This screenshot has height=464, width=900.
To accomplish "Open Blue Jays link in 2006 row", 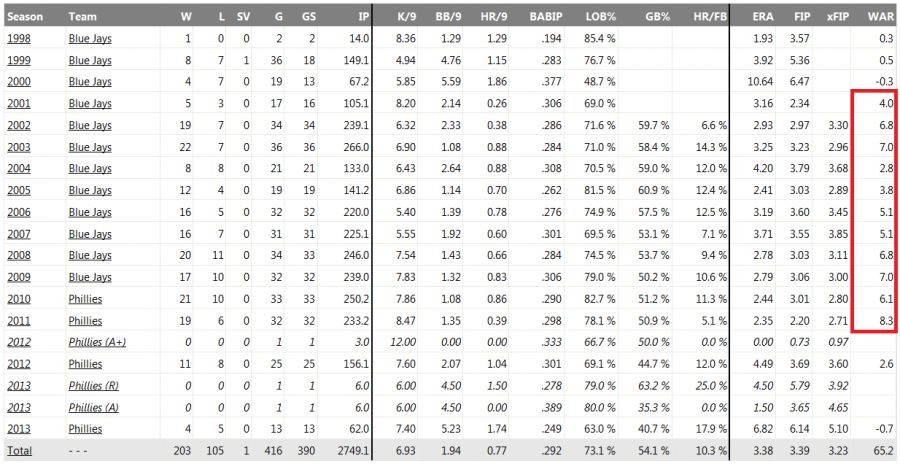I will pos(89,211).
